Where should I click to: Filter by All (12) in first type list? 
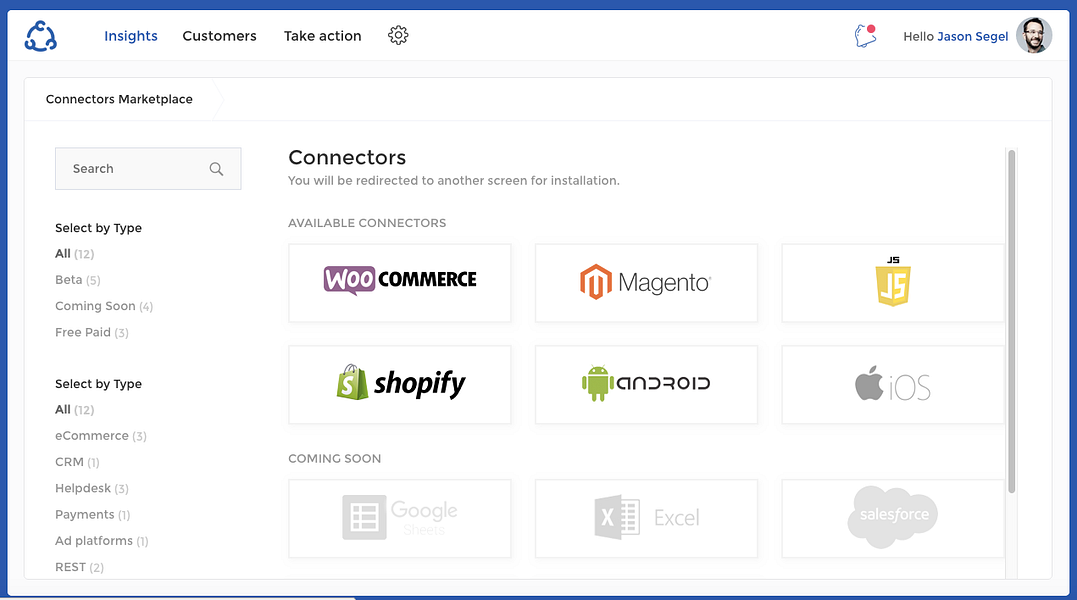pos(74,253)
